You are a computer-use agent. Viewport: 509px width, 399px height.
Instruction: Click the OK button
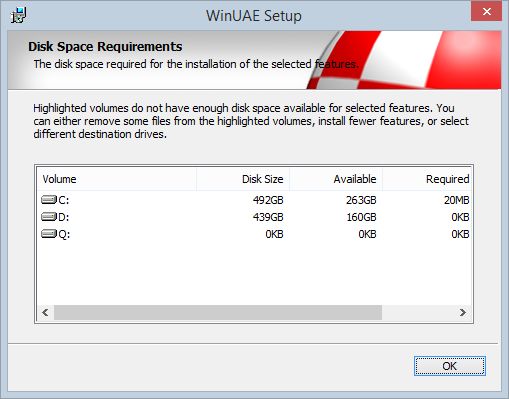tap(450, 366)
